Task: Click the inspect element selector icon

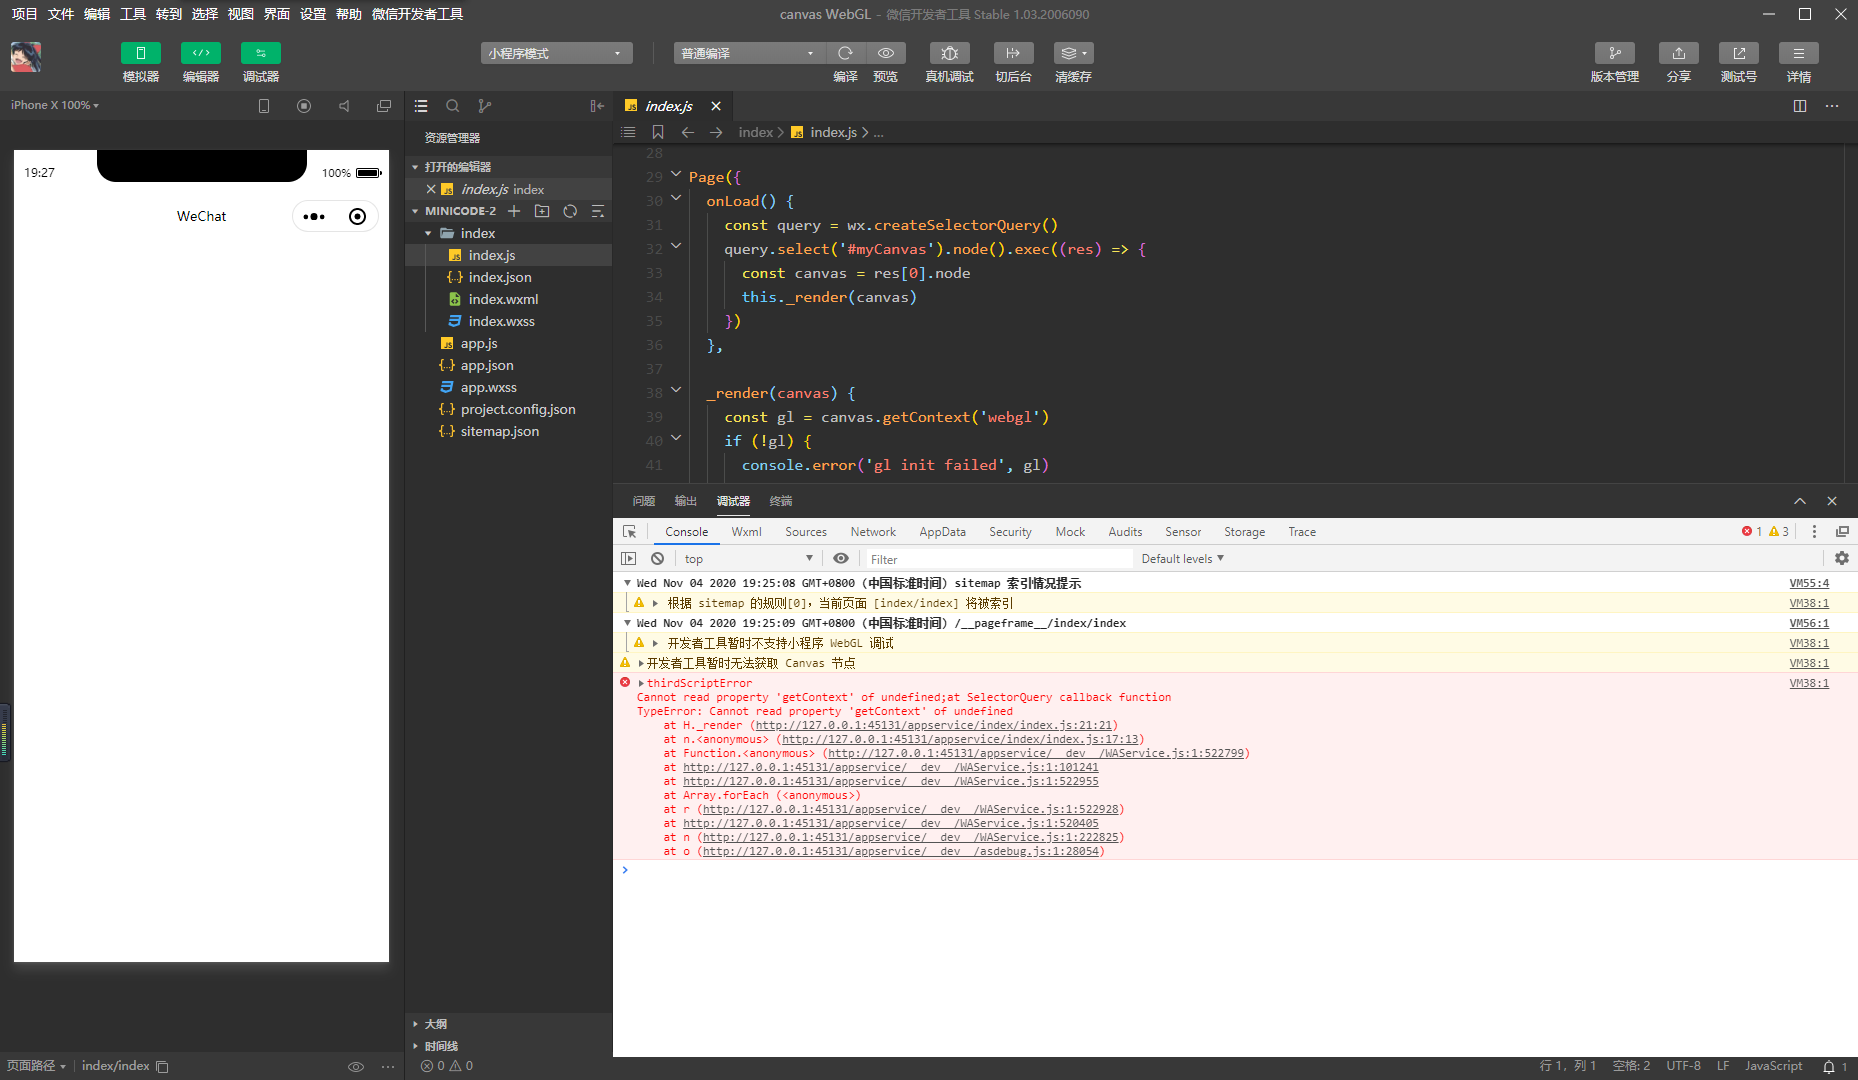Action: point(629,532)
